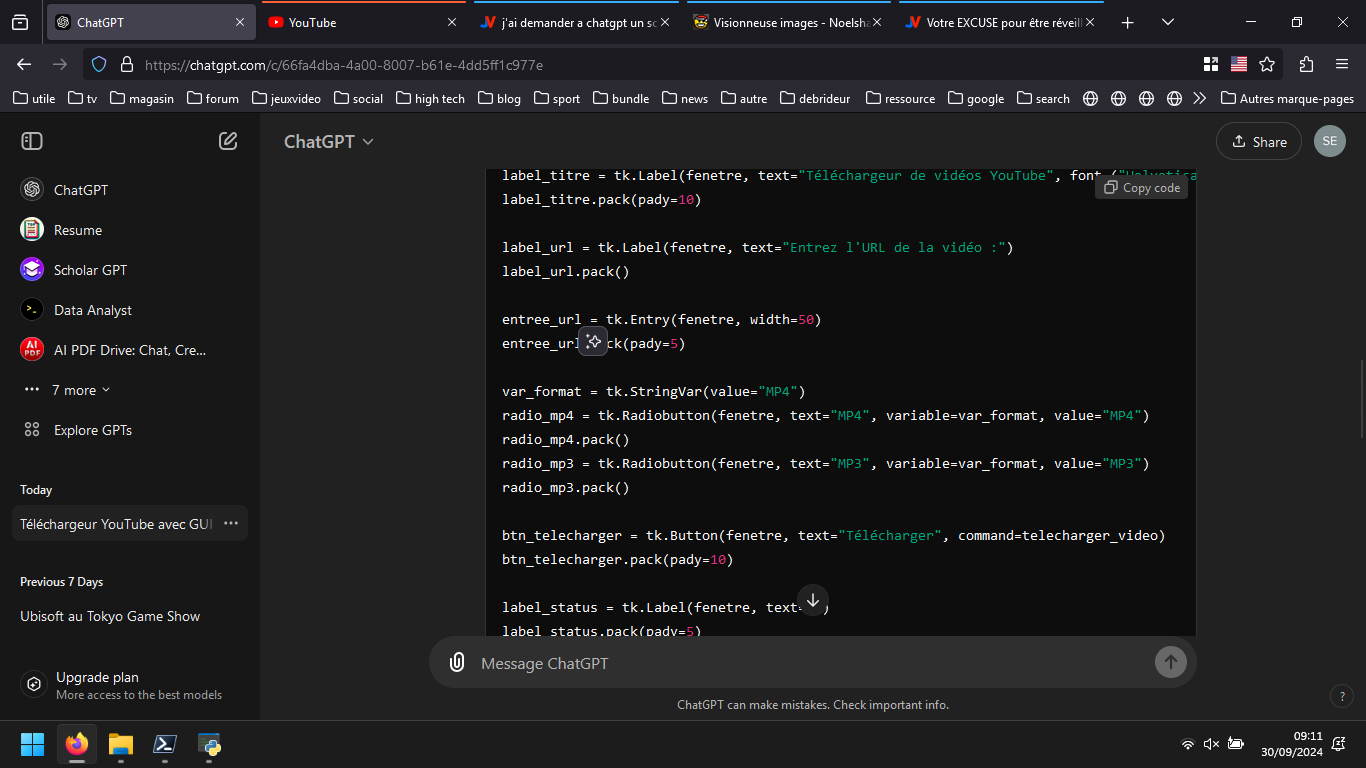Screen dimensions: 1366x768
Task: Close the ChatGPT sidebar
Action: click(32, 141)
